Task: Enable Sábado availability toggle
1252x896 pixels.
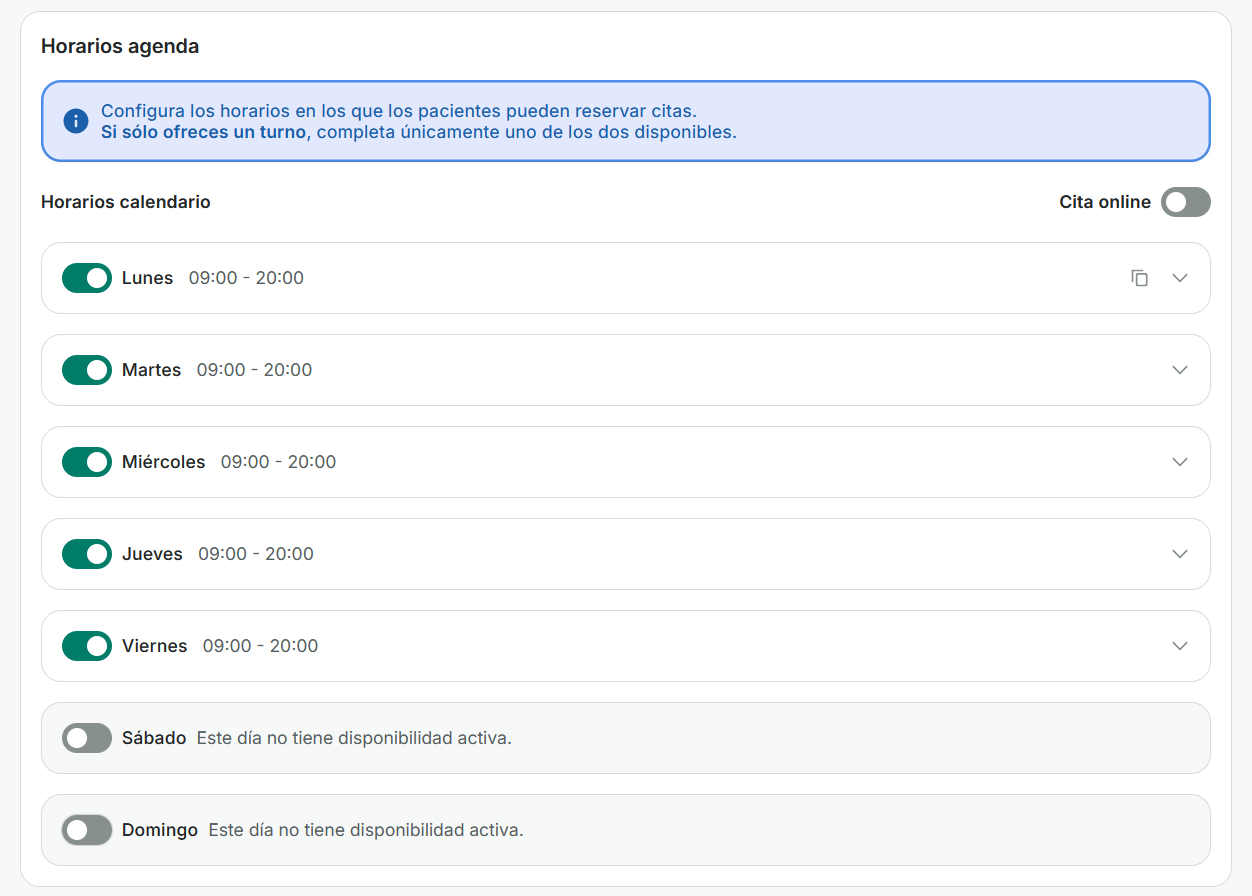Action: [x=87, y=738]
